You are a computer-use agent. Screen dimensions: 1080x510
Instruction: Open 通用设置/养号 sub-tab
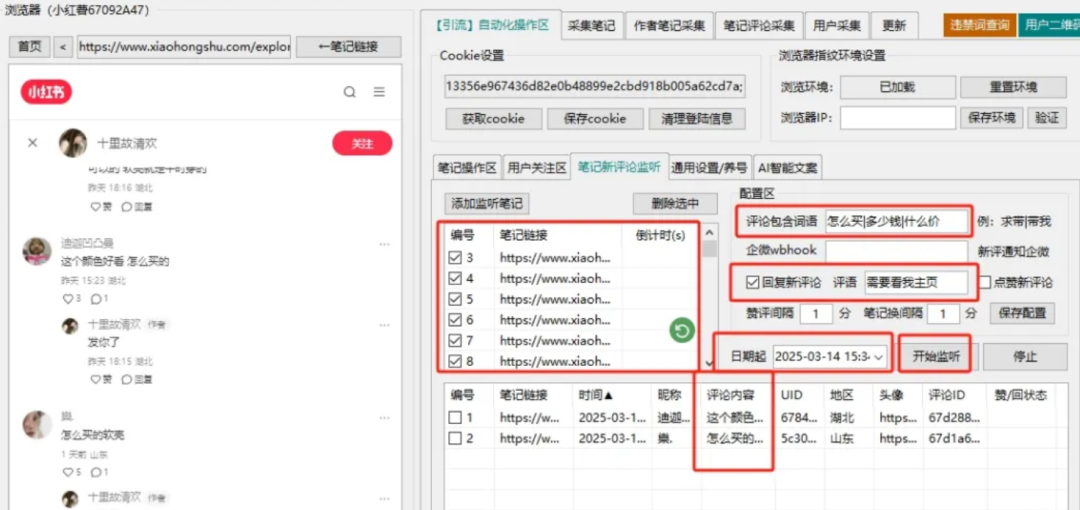point(709,167)
